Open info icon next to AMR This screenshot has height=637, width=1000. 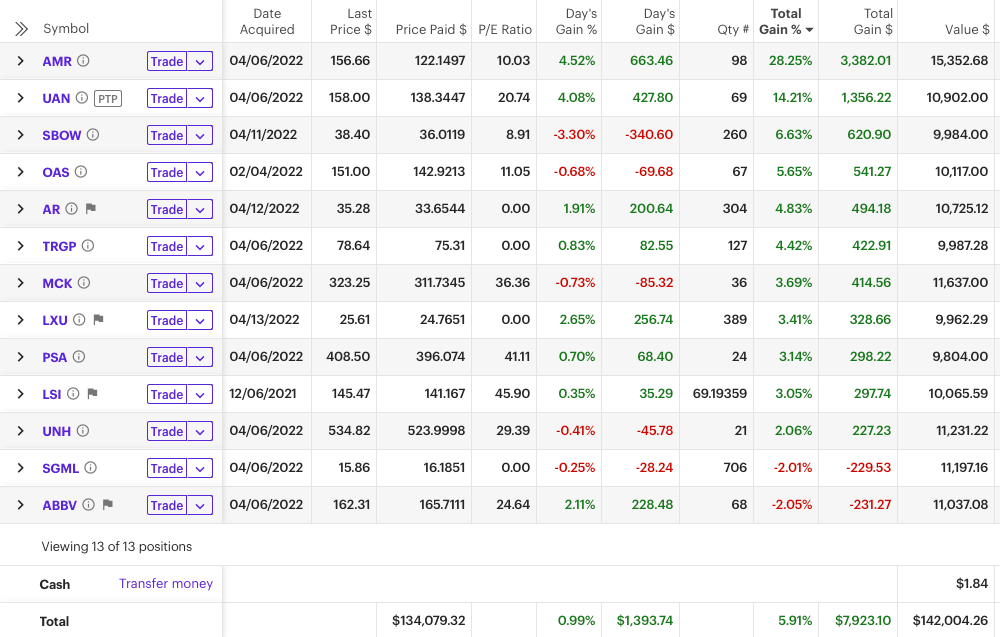[83, 61]
